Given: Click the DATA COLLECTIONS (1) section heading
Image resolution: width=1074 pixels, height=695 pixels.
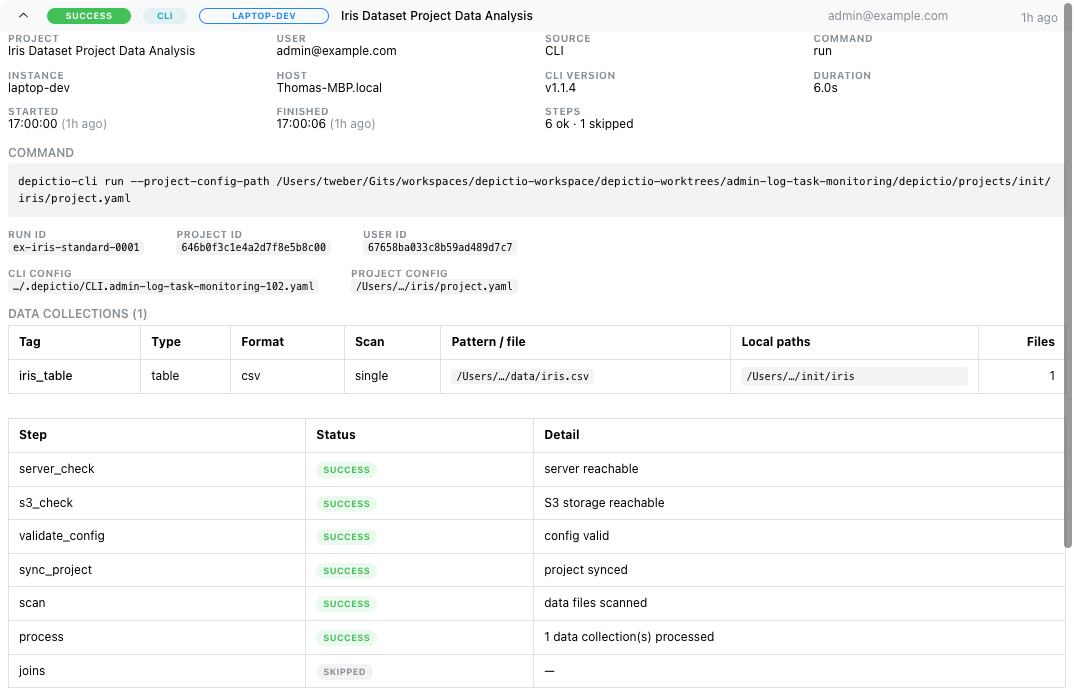Looking at the screenshot, I should coord(77,314).
